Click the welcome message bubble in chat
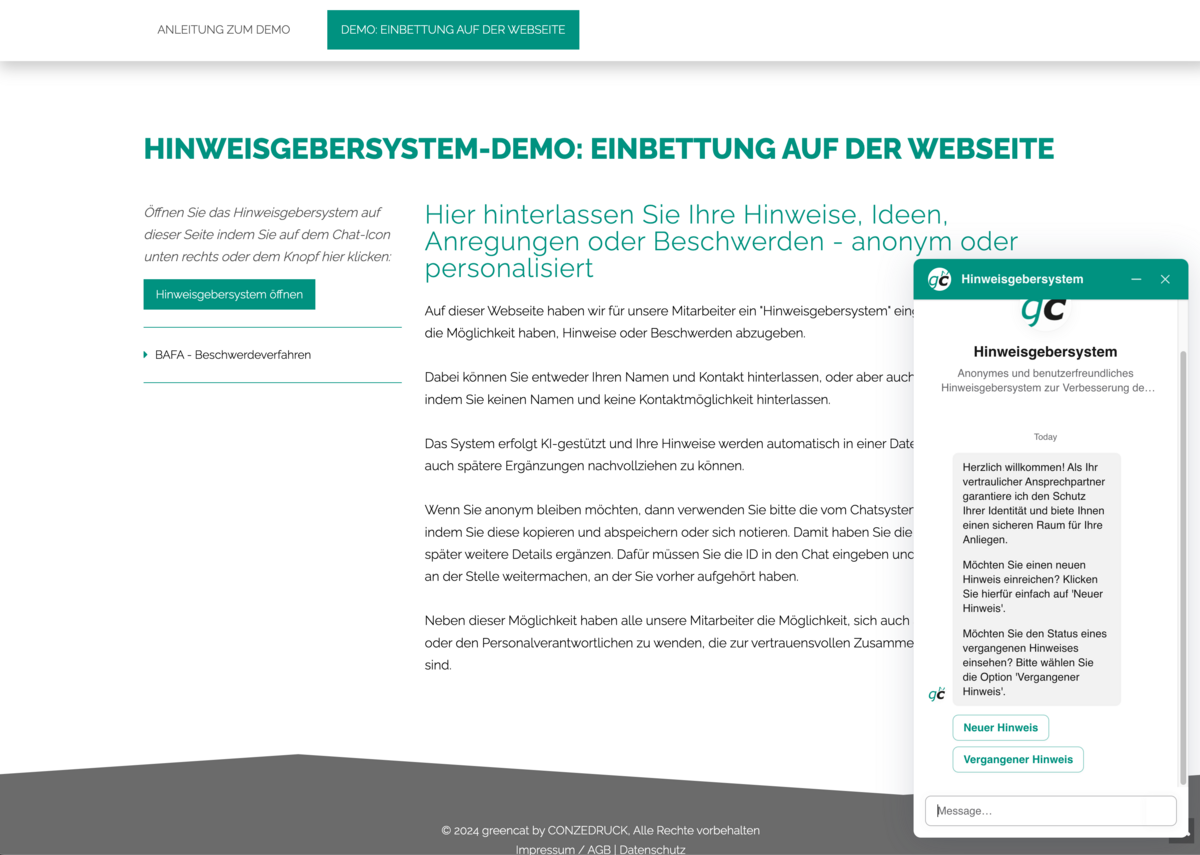The height and width of the screenshot is (855, 1200). point(1036,579)
